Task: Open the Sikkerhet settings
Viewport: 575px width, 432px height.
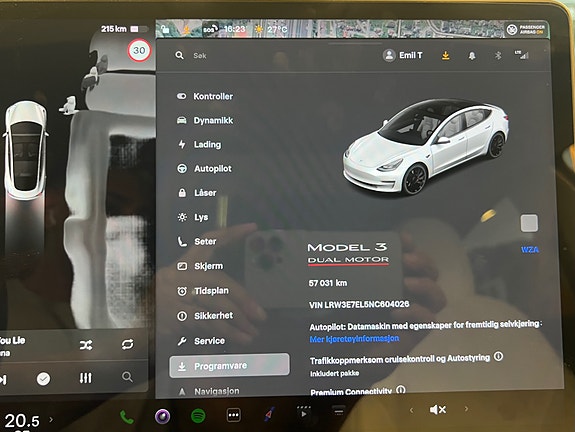Action: pos(205,315)
